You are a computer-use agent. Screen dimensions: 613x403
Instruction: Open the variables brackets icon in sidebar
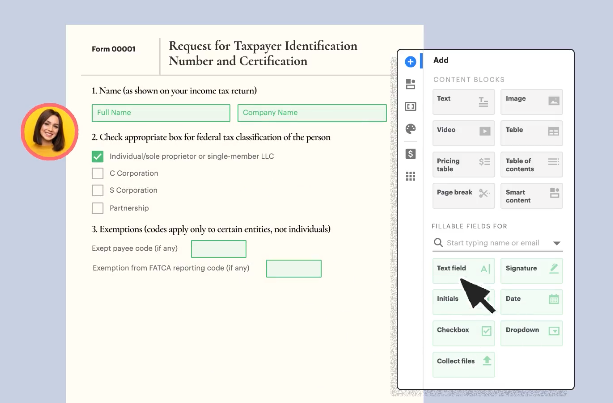tap(410, 106)
